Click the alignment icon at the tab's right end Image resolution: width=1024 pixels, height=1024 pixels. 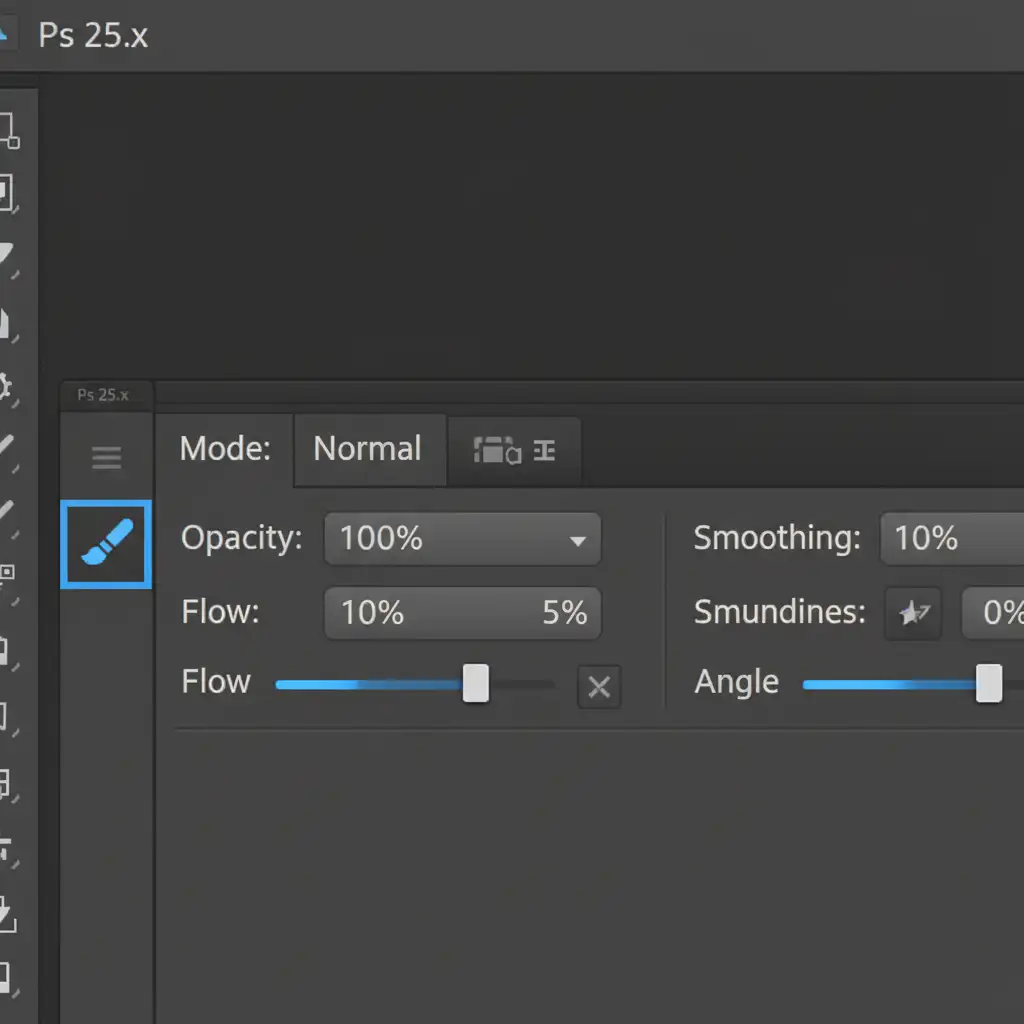[x=544, y=450]
